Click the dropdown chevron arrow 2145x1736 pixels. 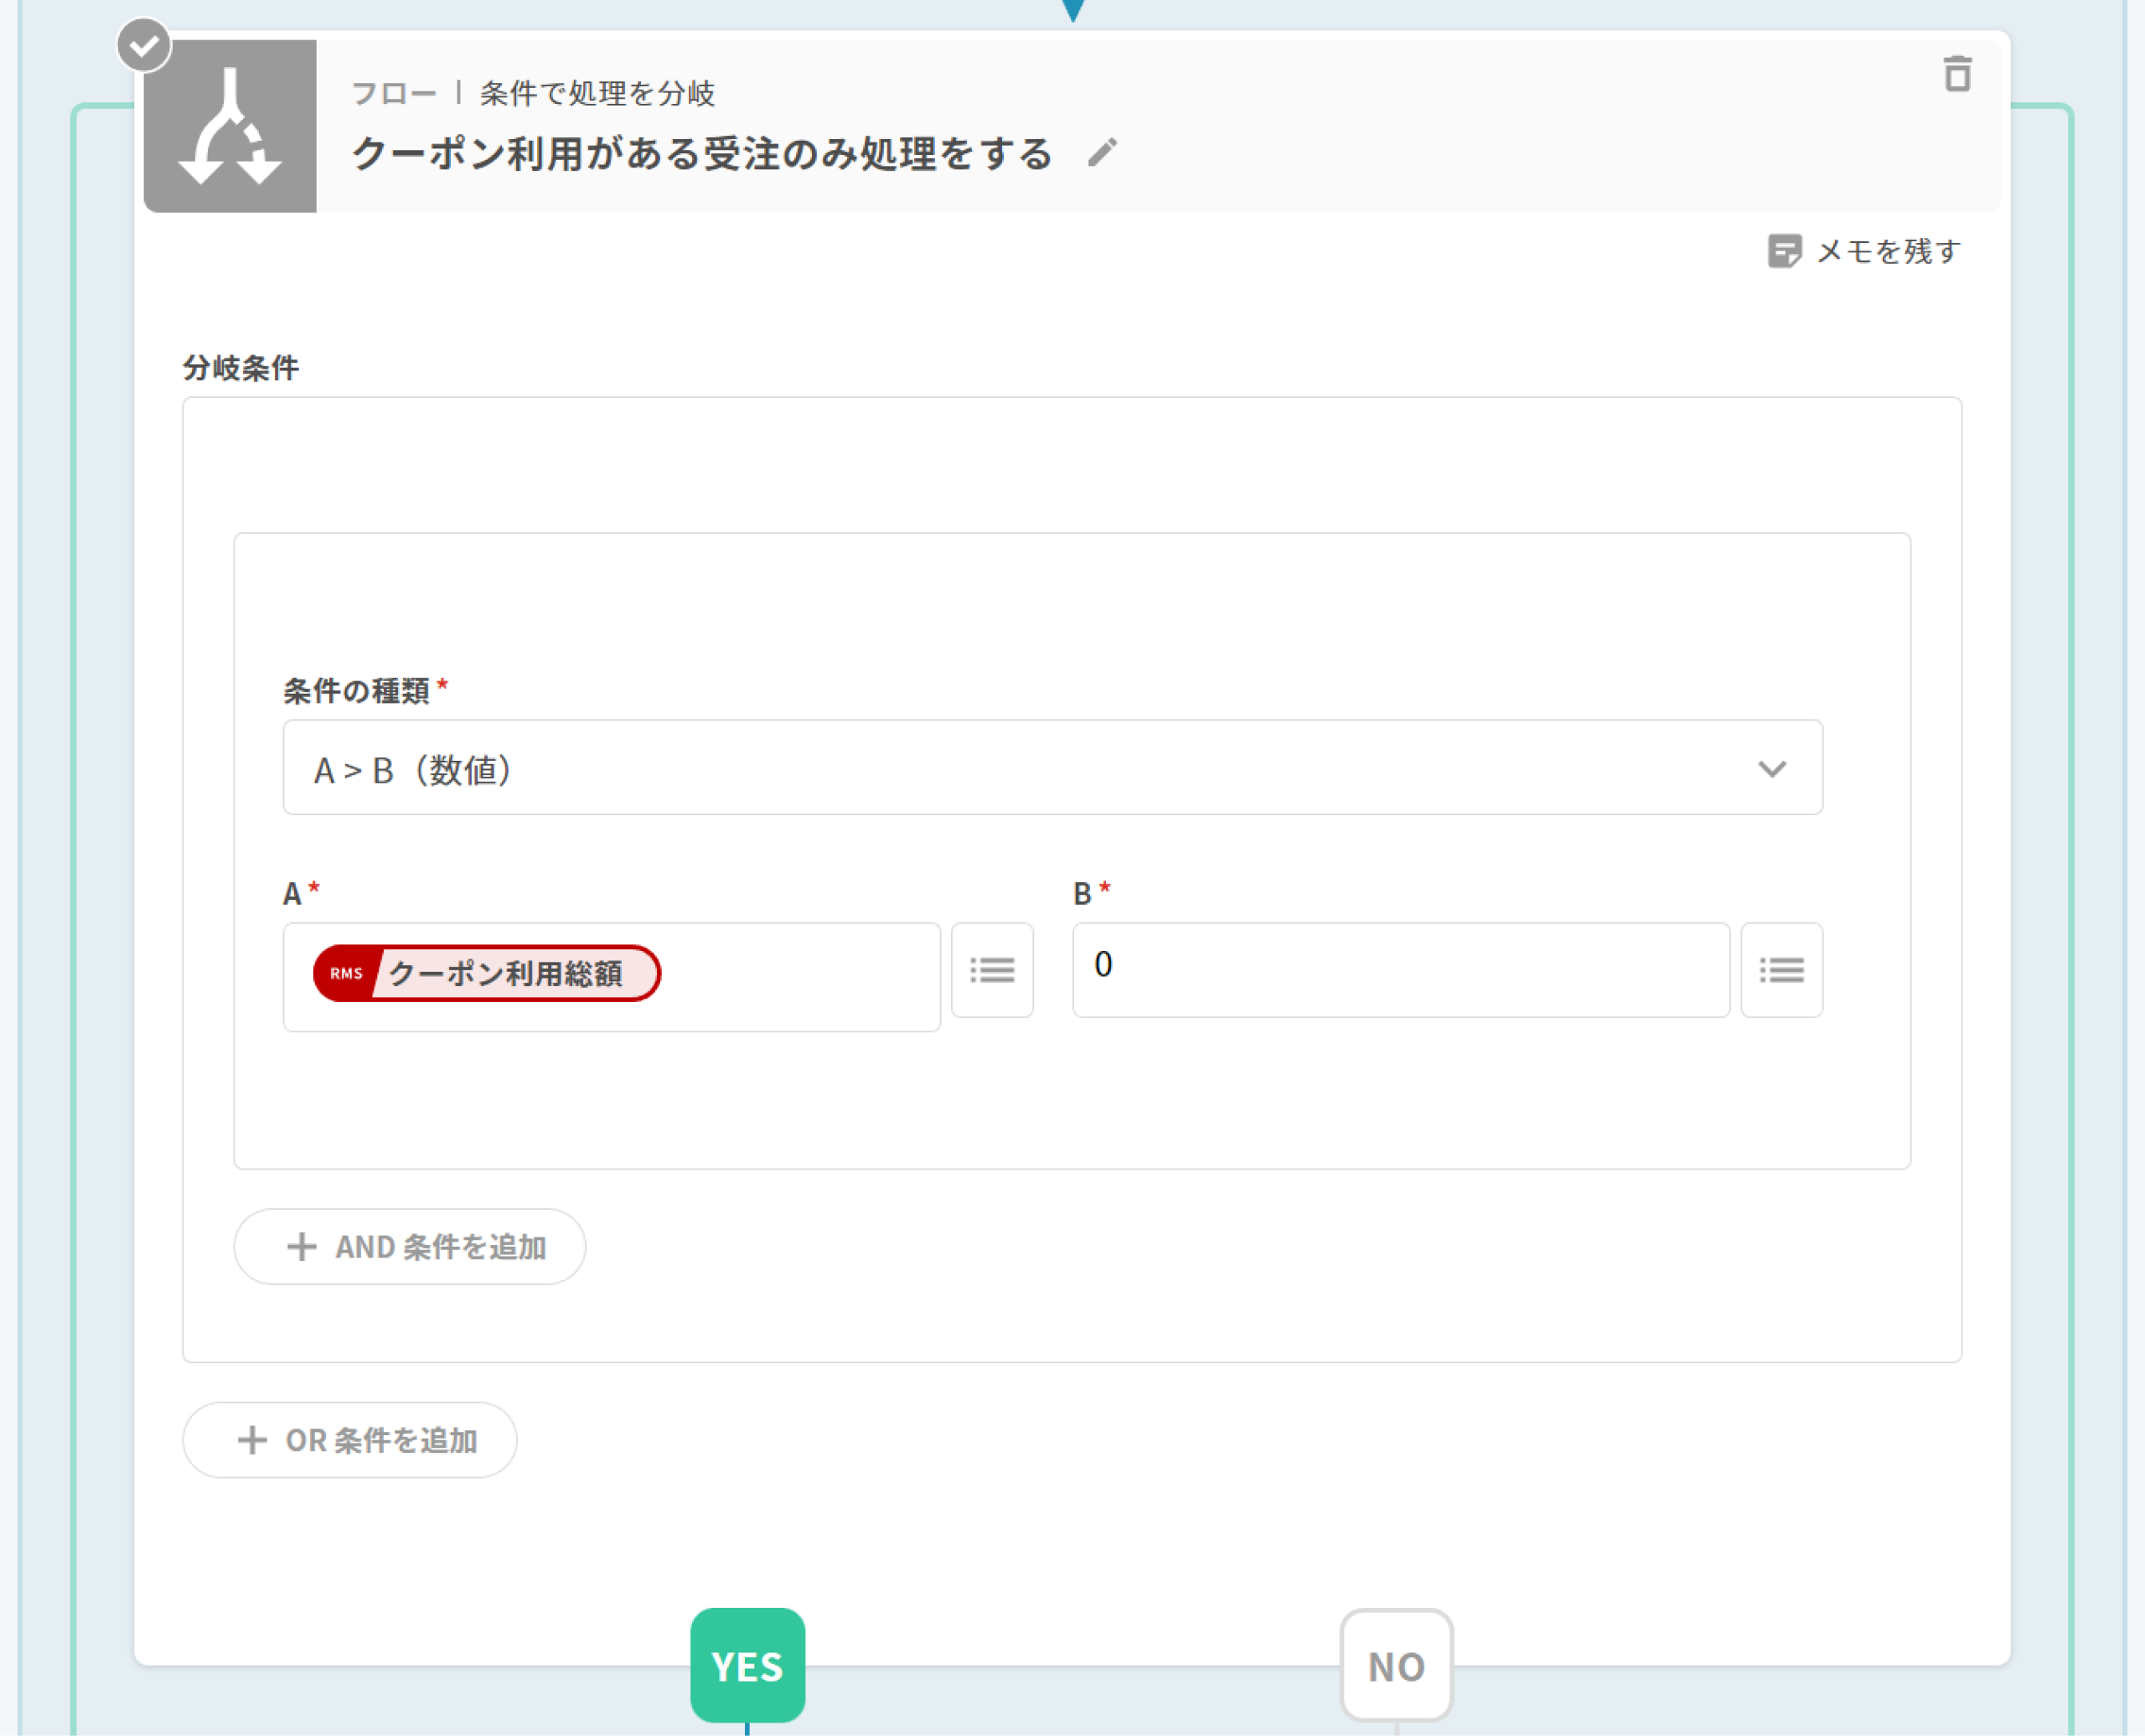(1771, 768)
